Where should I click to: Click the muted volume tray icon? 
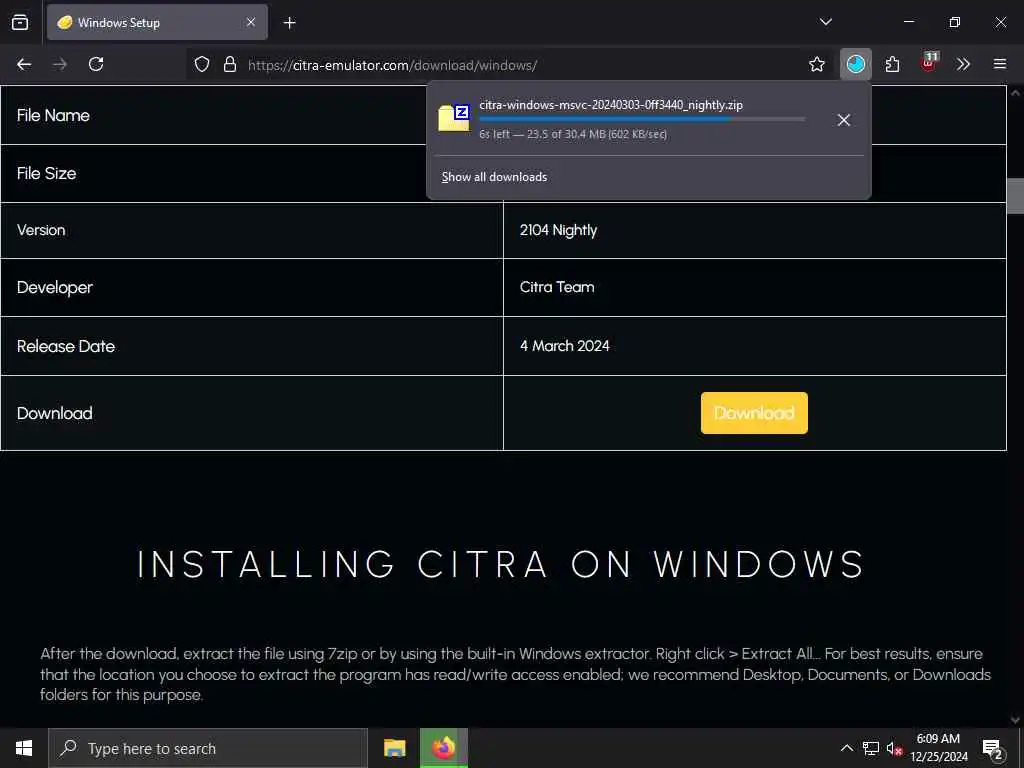tap(895, 748)
